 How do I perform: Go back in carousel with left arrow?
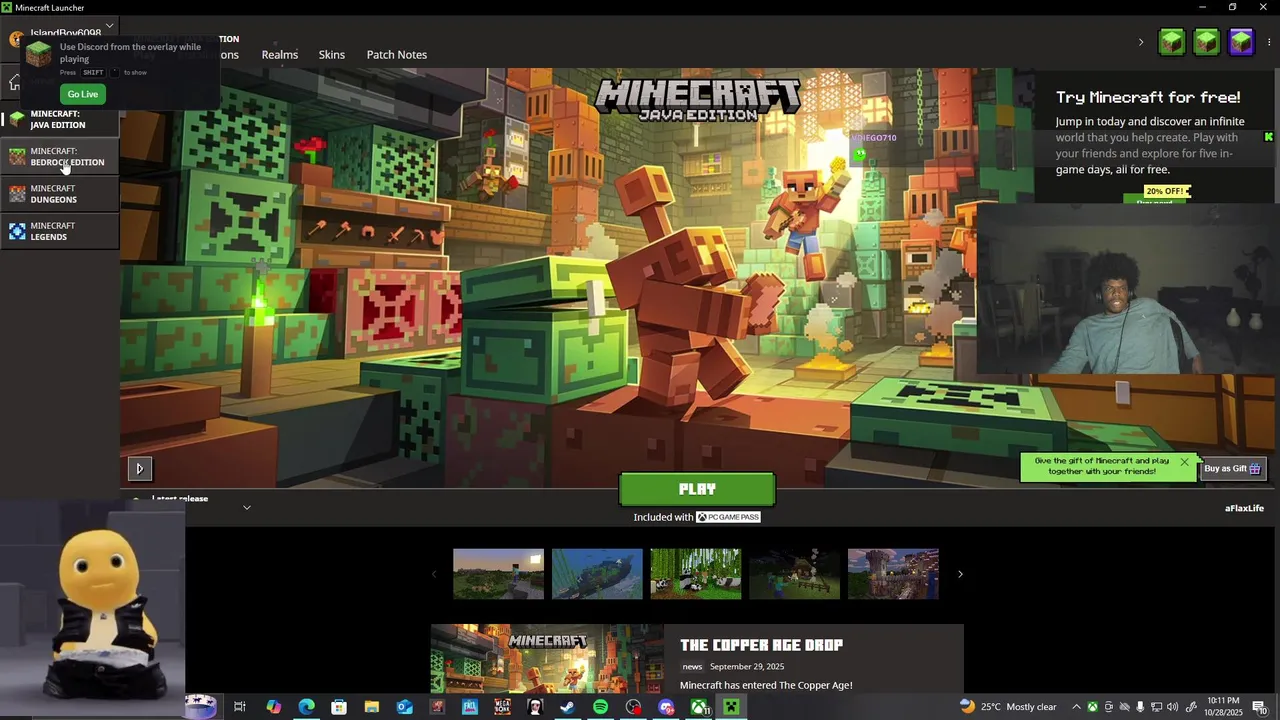click(433, 574)
